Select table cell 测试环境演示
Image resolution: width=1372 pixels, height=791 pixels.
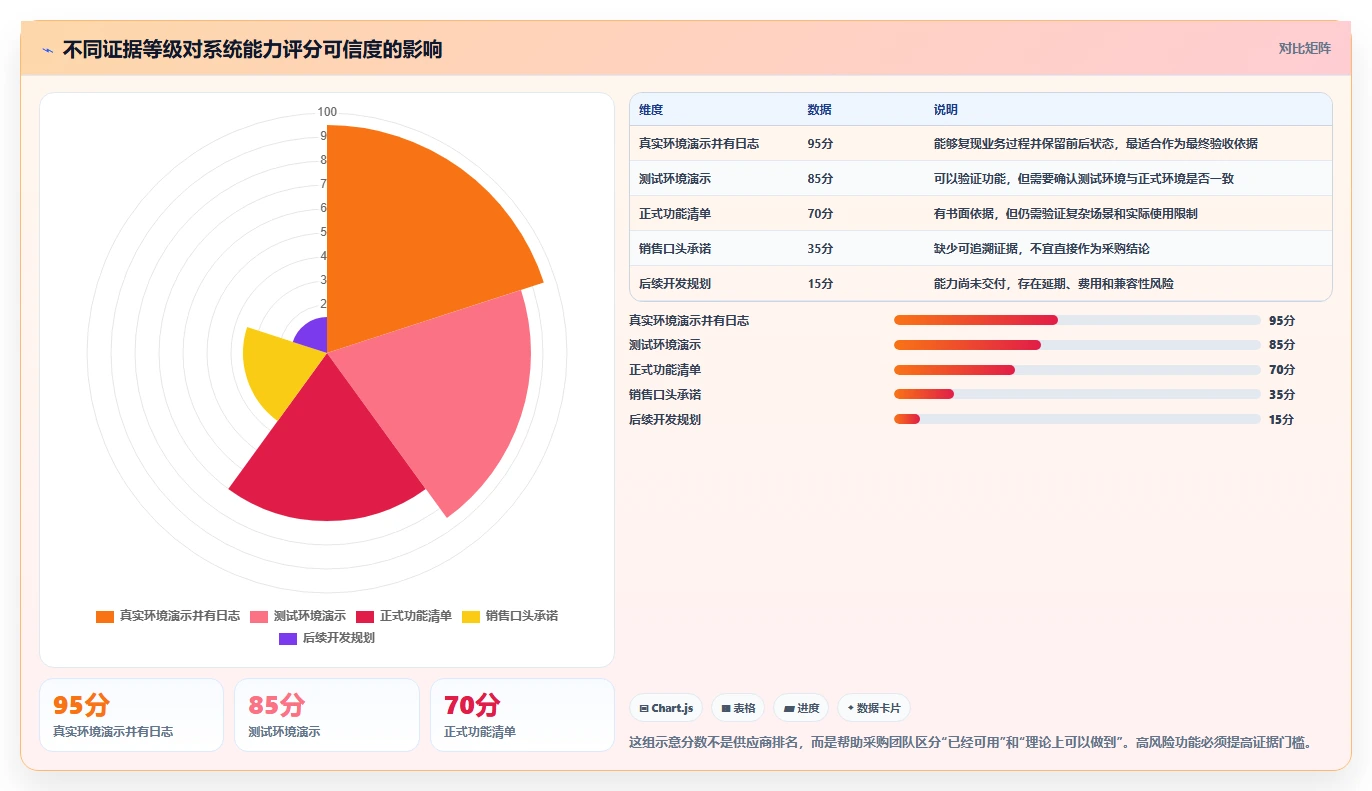pyautogui.click(x=675, y=178)
